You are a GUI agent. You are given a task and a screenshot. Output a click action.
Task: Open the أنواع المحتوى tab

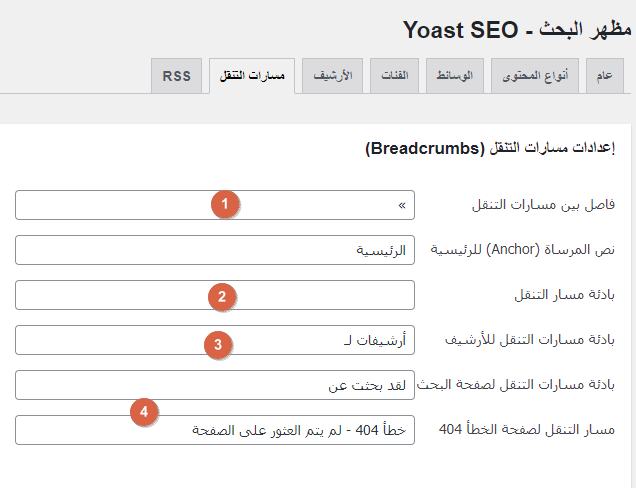click(x=535, y=76)
